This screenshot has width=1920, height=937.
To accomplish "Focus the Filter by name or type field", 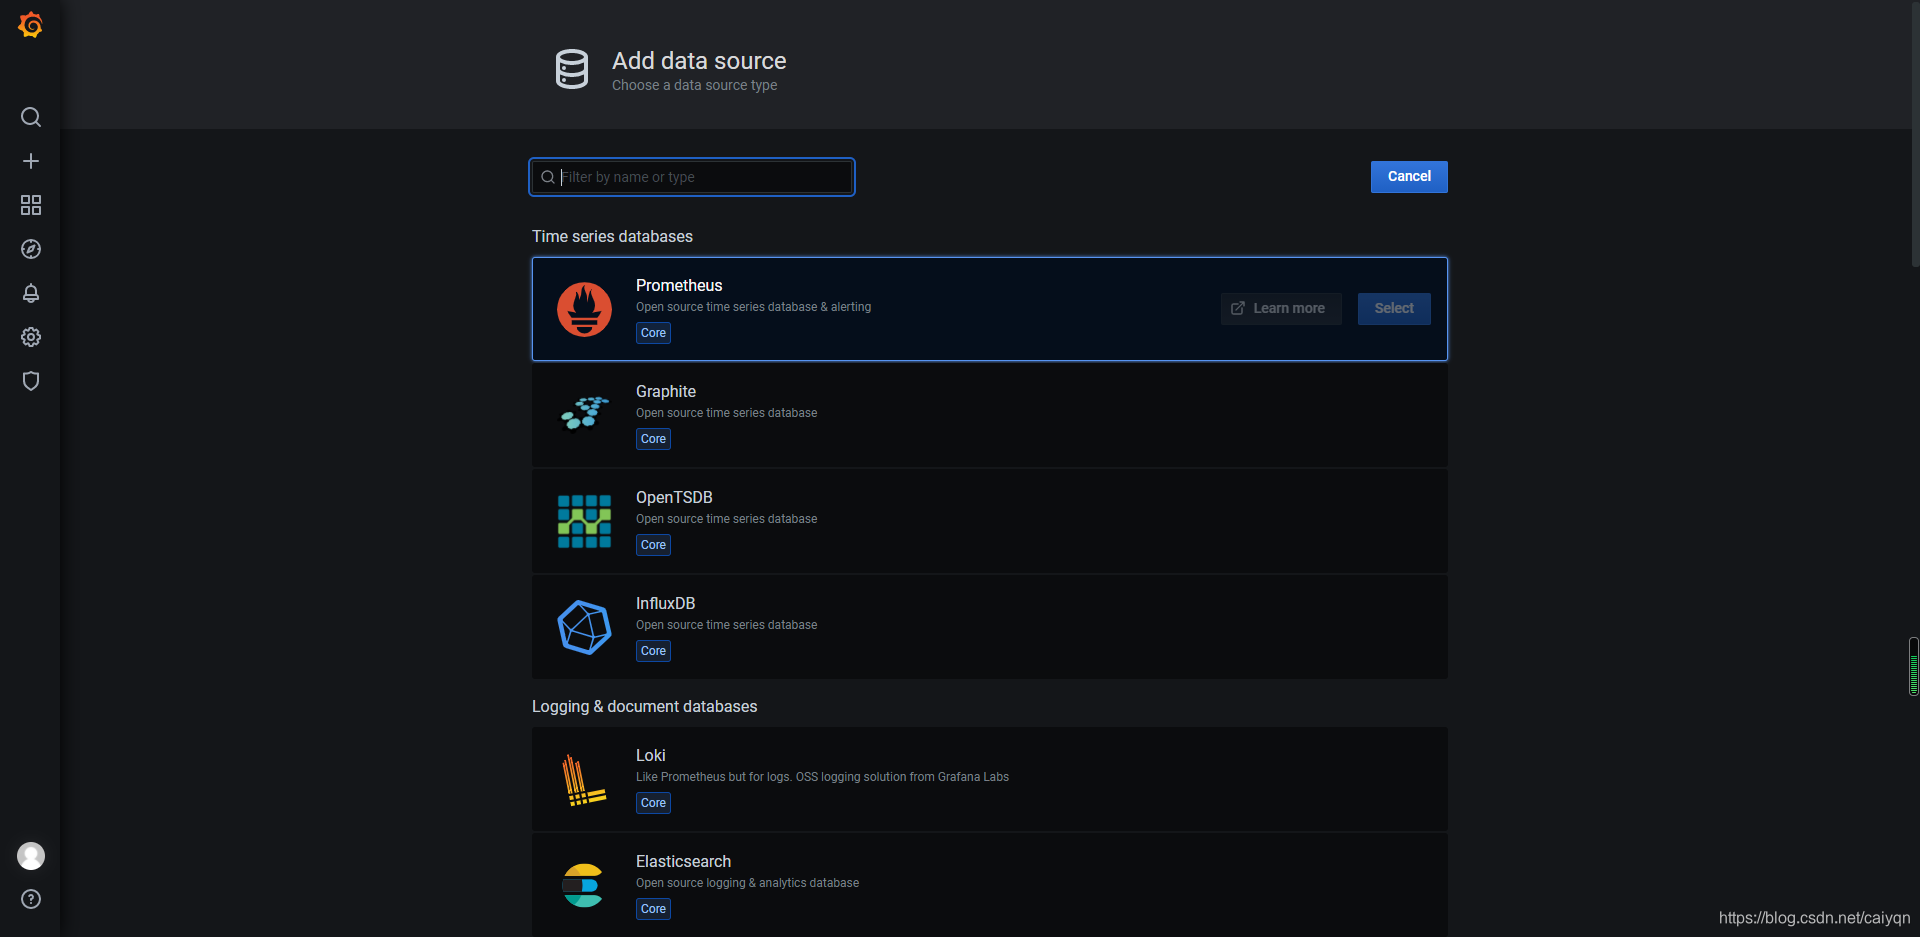I will (x=692, y=177).
